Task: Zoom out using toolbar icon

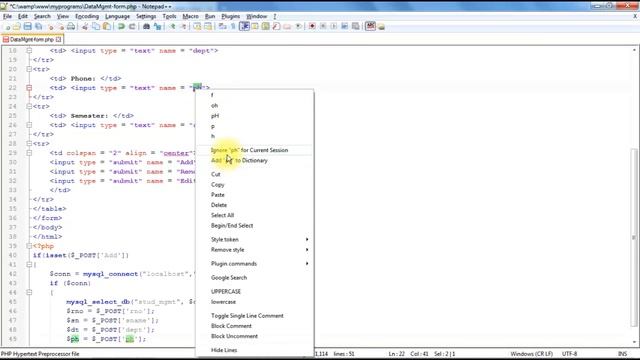Action: coord(184,27)
